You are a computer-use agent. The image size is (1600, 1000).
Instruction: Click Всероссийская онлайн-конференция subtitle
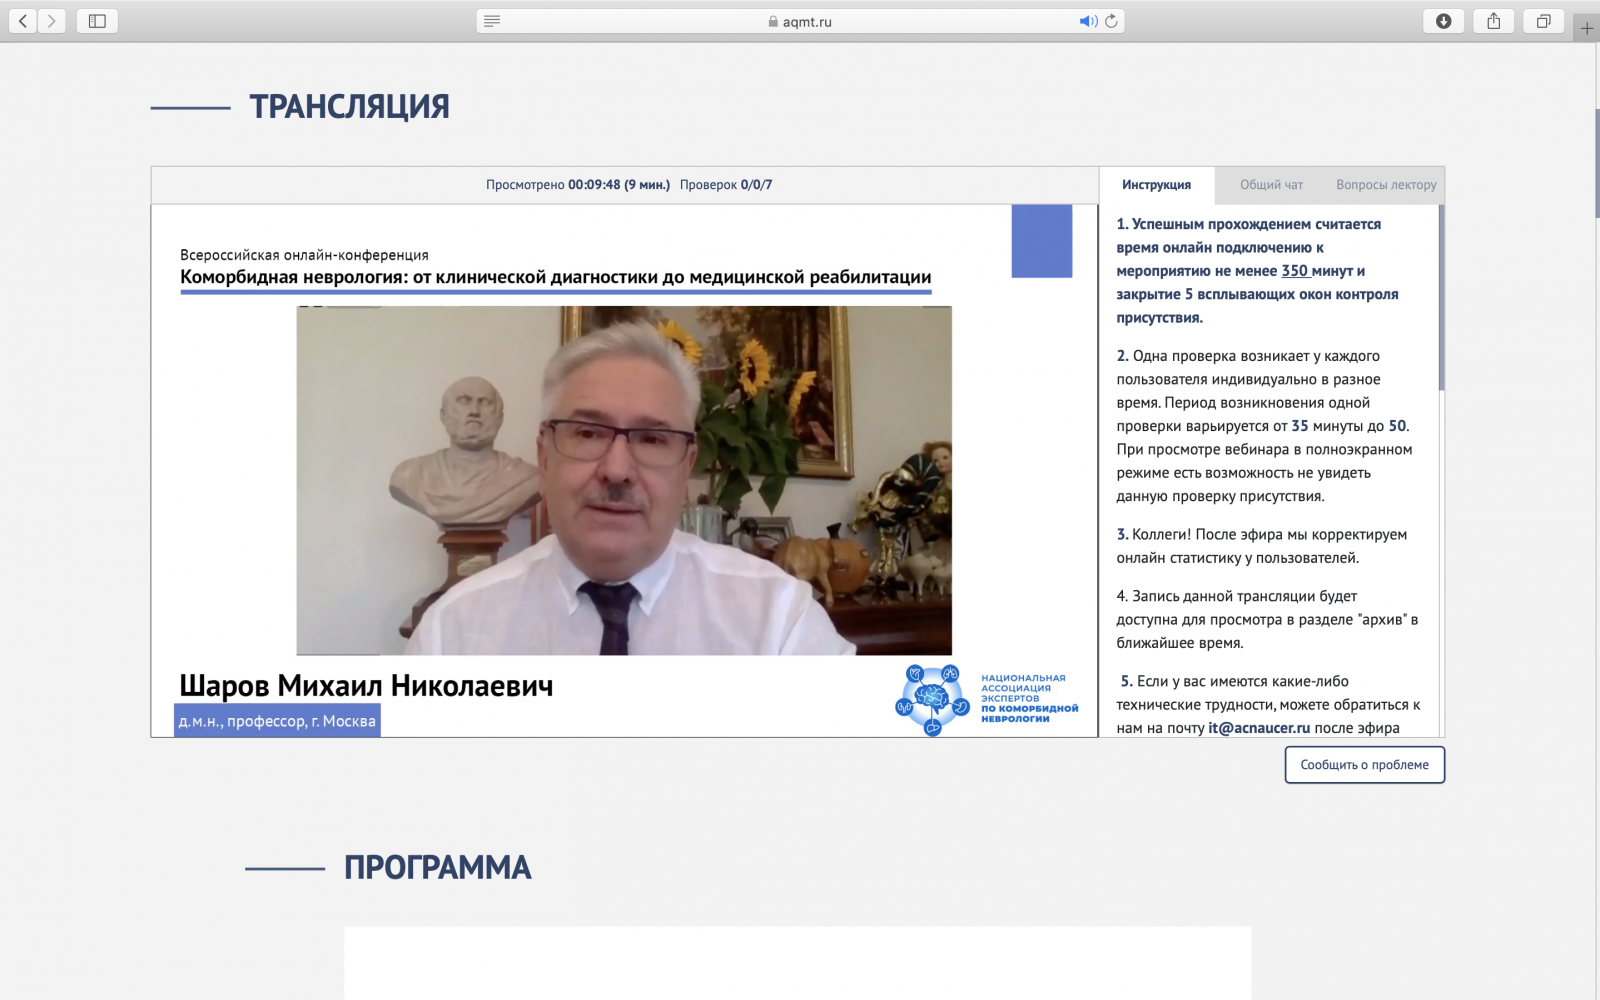coord(304,255)
